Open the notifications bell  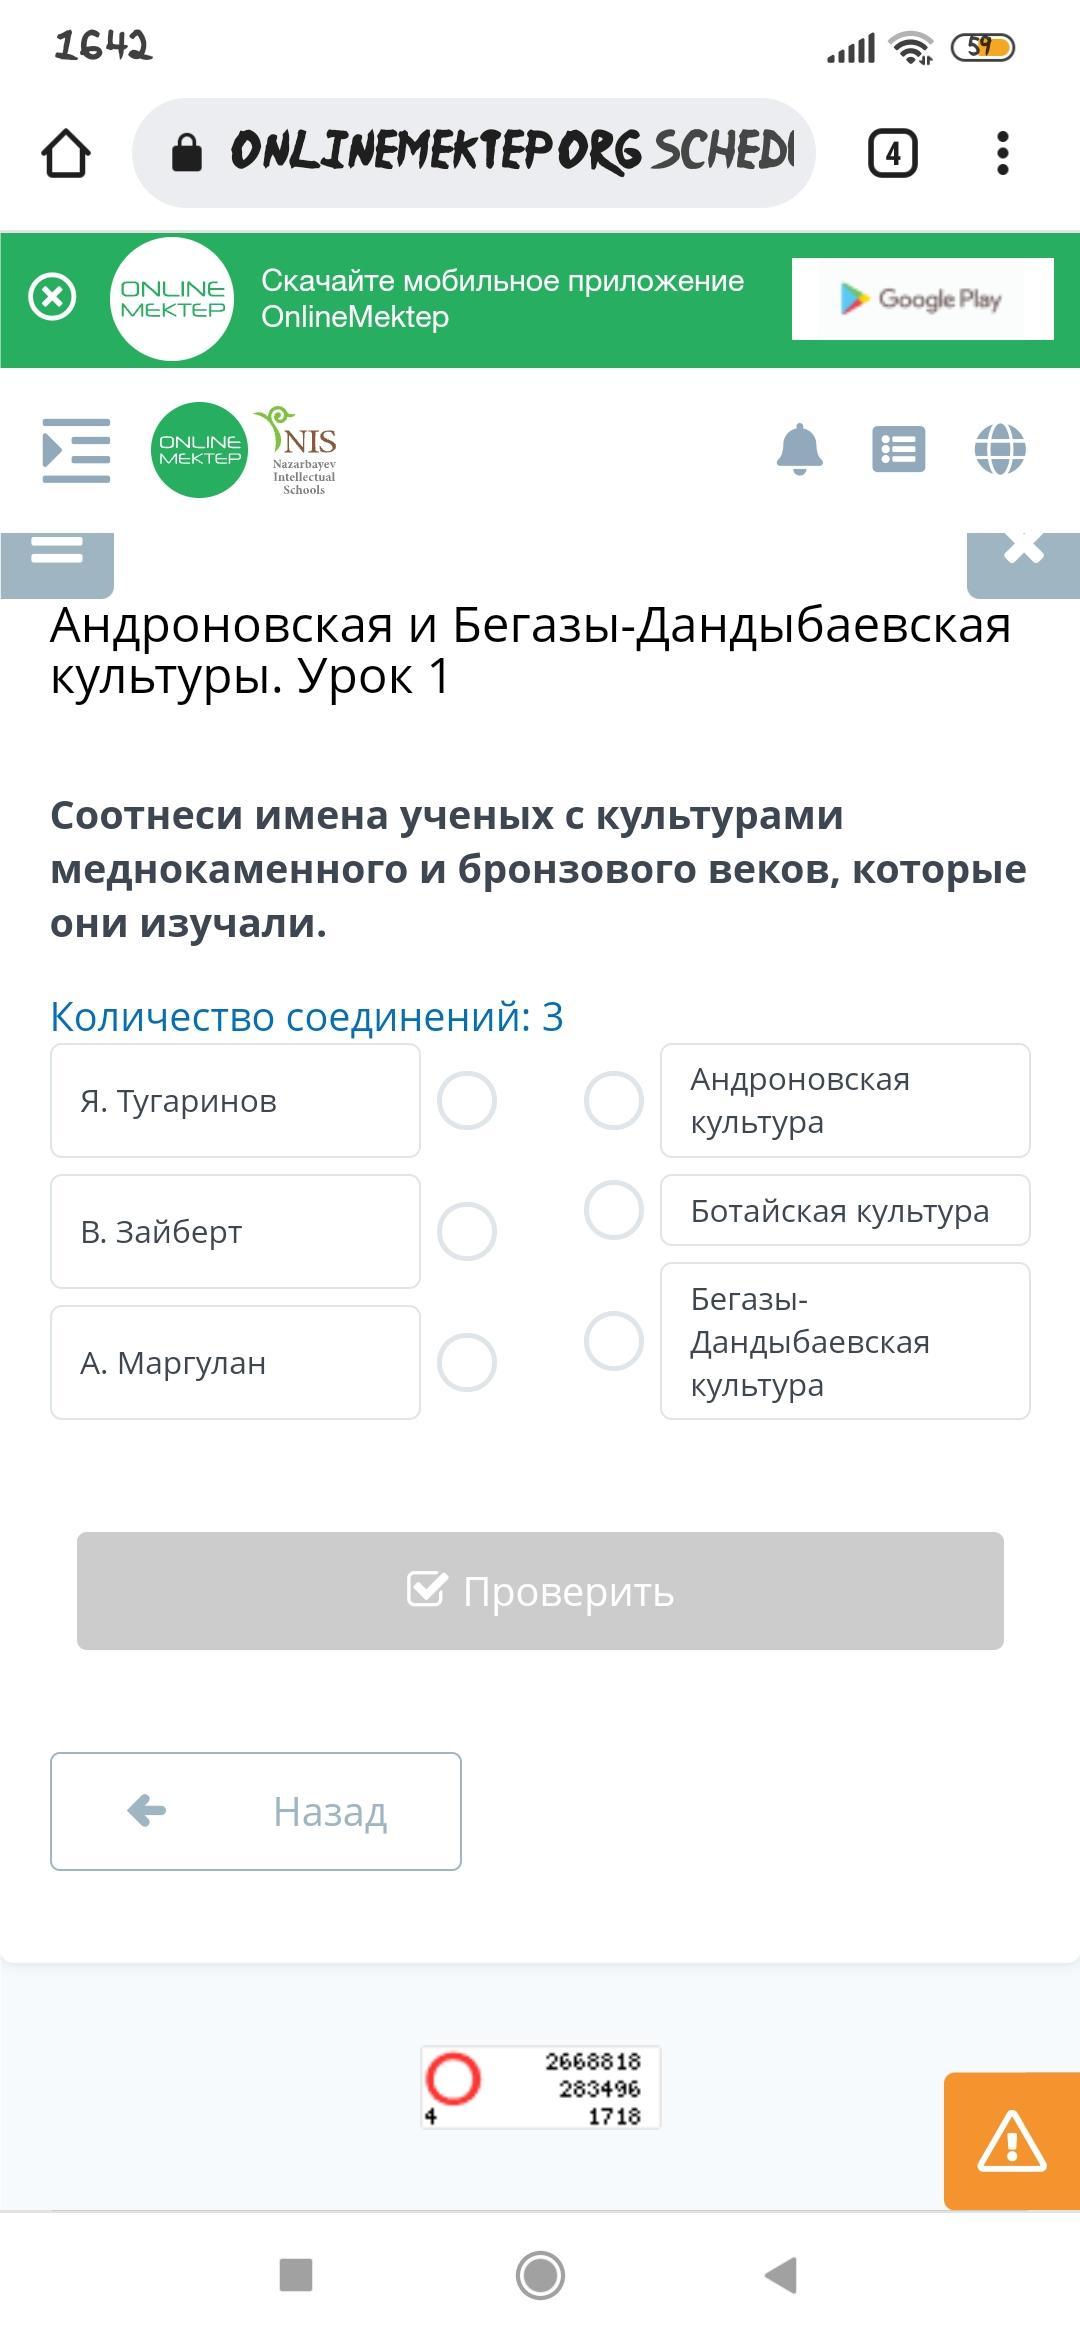800,449
